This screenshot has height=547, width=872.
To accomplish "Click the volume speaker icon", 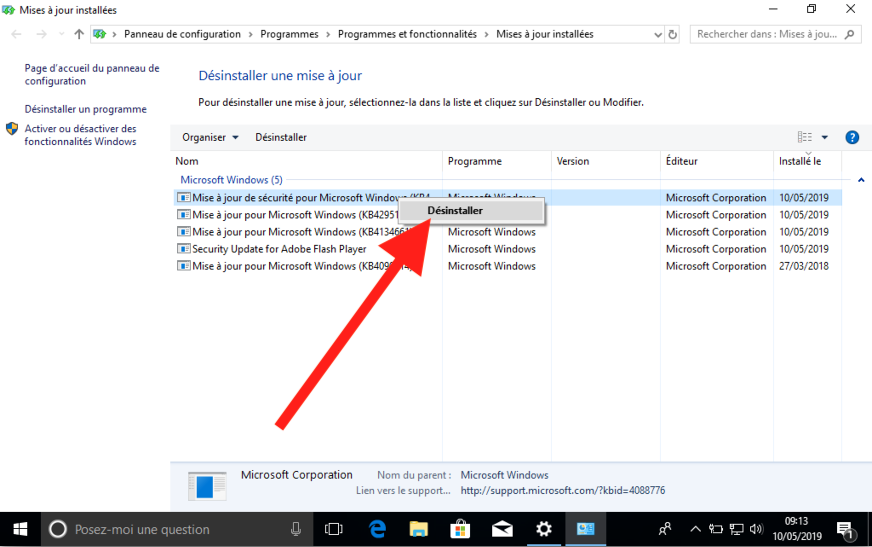I will coord(756,529).
